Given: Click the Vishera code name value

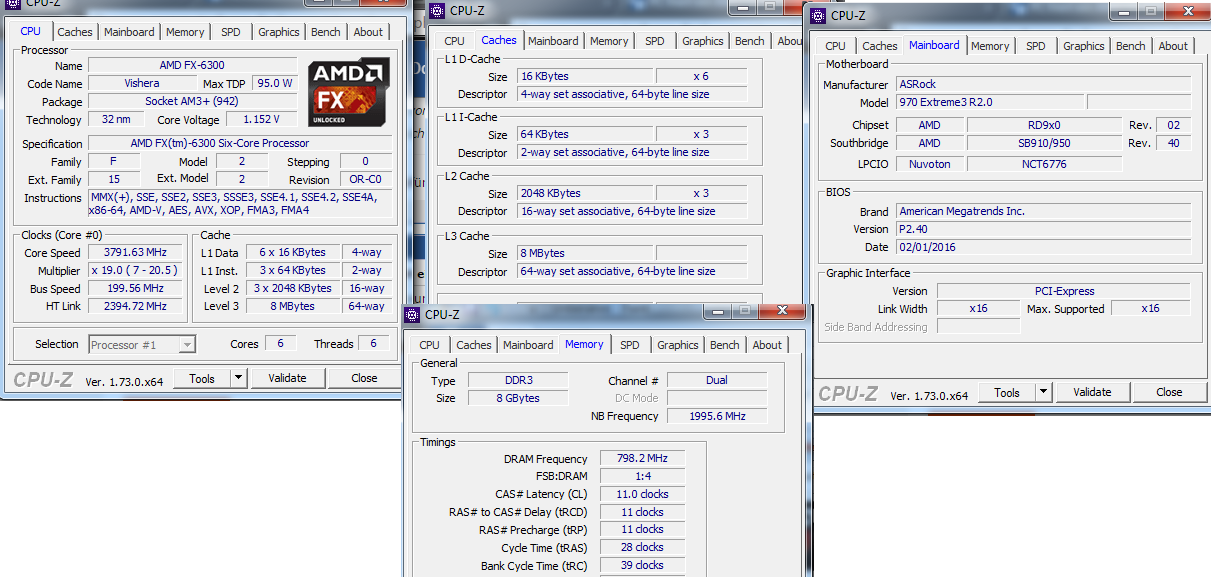Looking at the screenshot, I should click(x=142, y=83).
